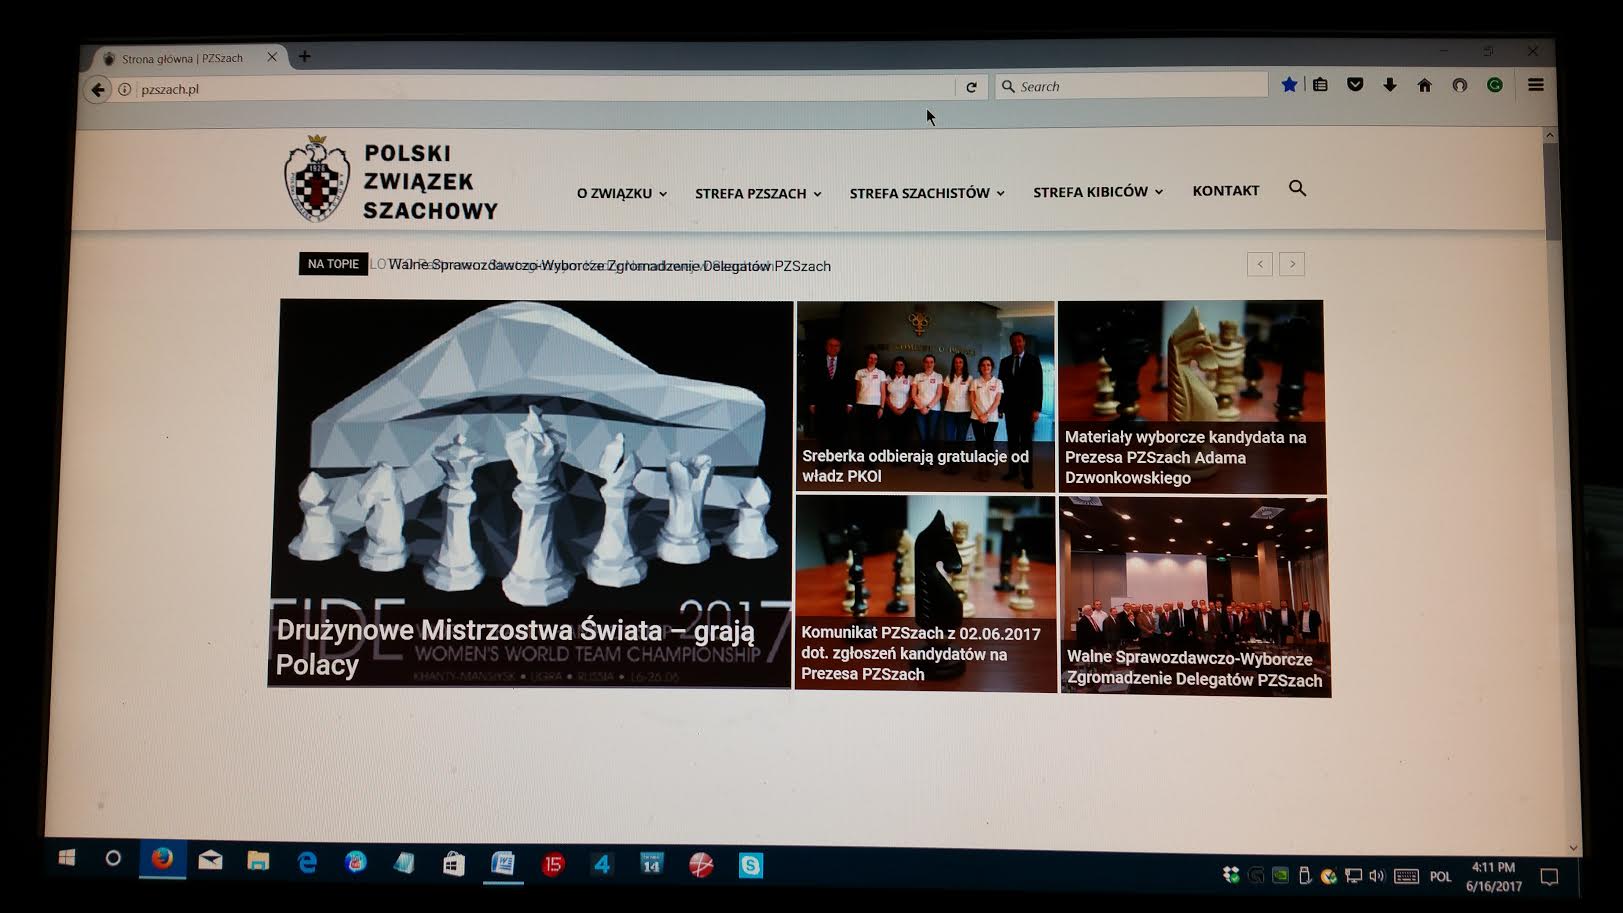Expand the O Związku menu

621,193
